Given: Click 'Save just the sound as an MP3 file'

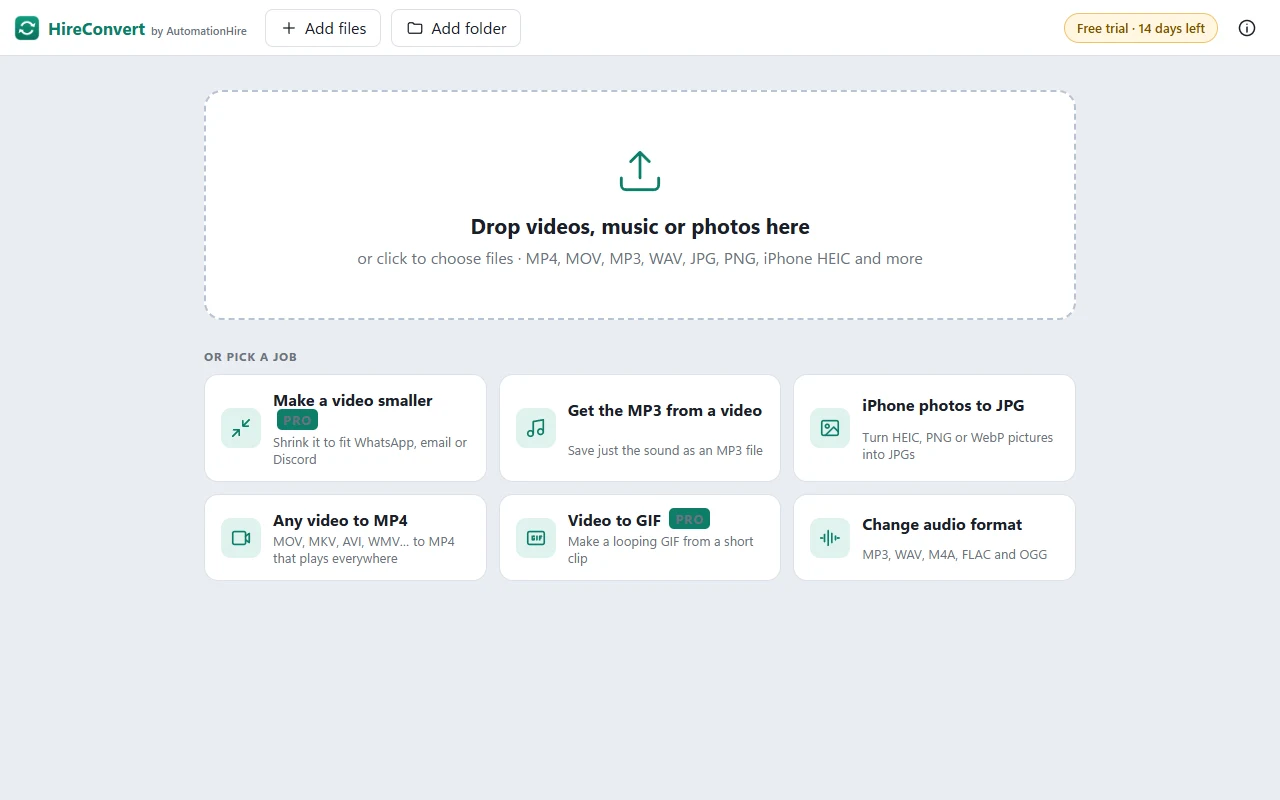Looking at the screenshot, I should tap(665, 451).
